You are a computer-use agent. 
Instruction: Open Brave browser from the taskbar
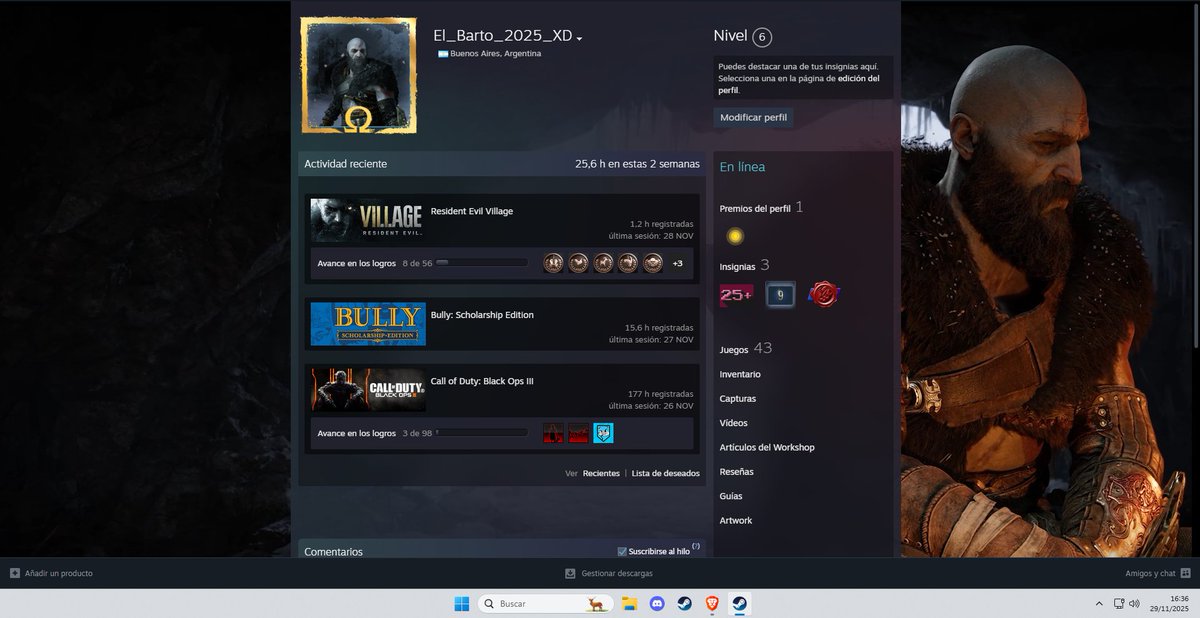pos(712,603)
